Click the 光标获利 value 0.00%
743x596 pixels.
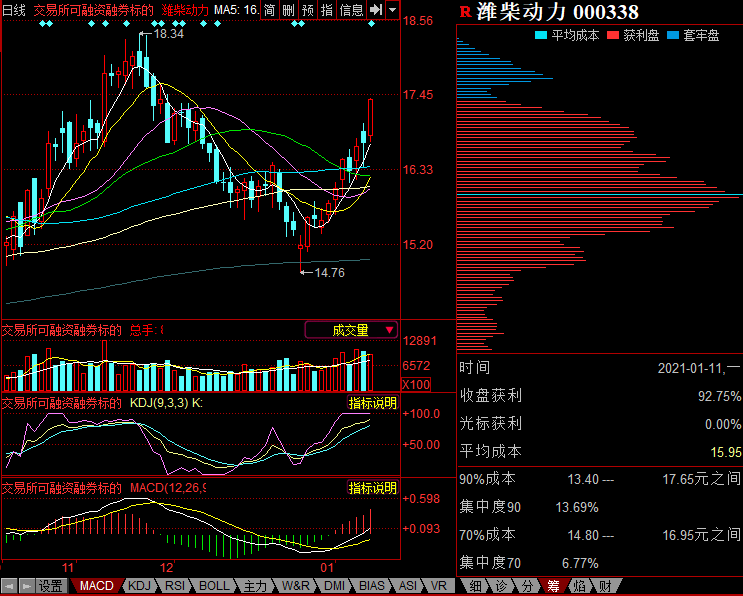coord(723,424)
